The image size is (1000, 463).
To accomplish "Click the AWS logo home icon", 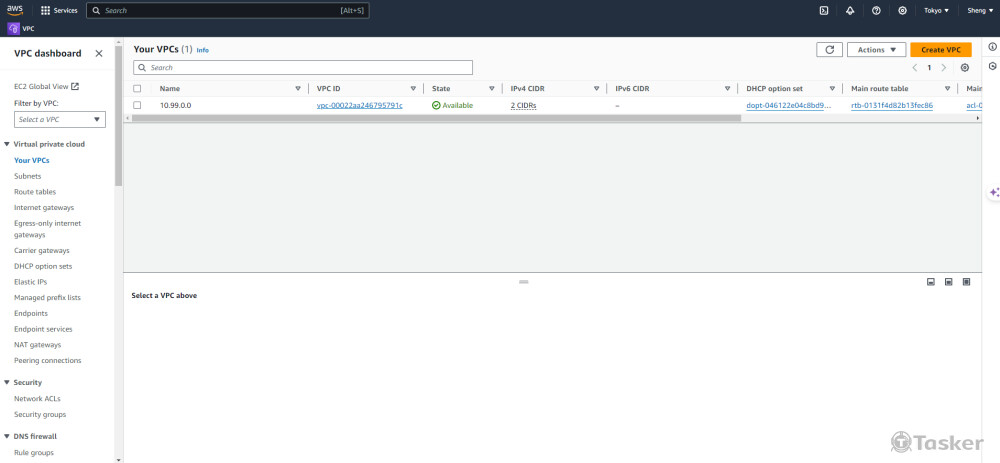I will (15, 10).
